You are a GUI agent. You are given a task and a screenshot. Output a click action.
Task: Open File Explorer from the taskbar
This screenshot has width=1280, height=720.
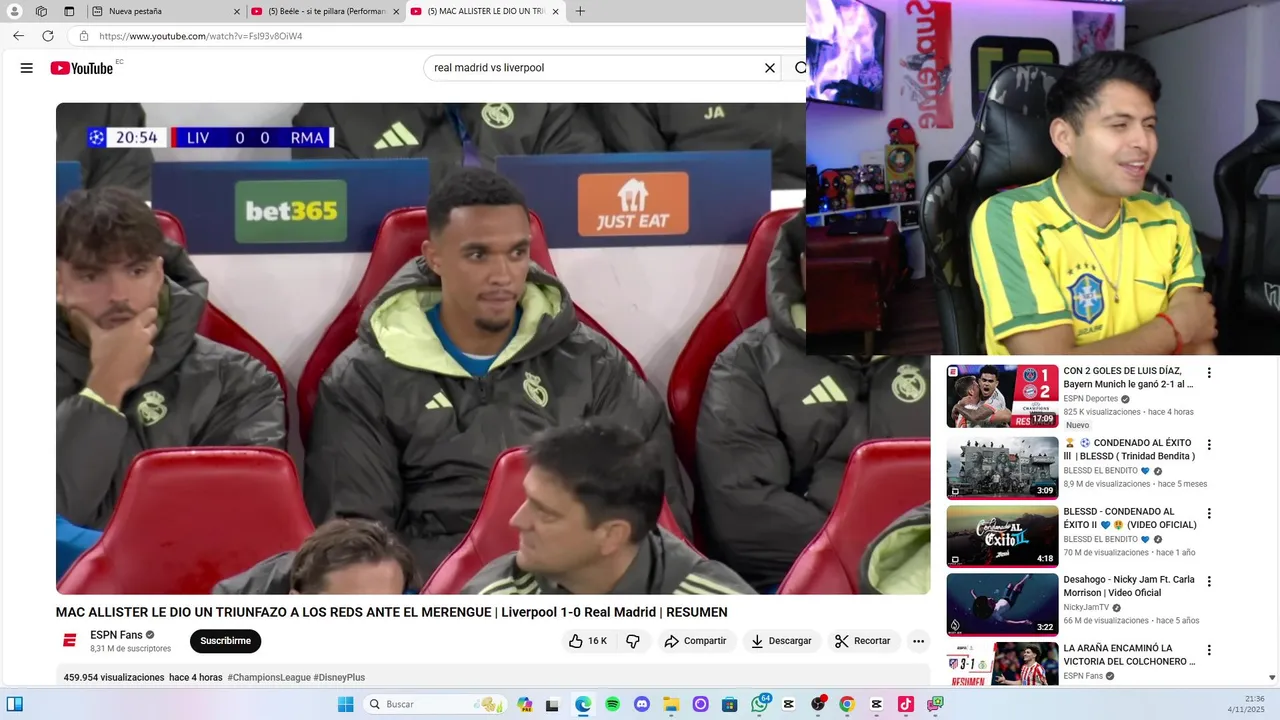[671, 704]
